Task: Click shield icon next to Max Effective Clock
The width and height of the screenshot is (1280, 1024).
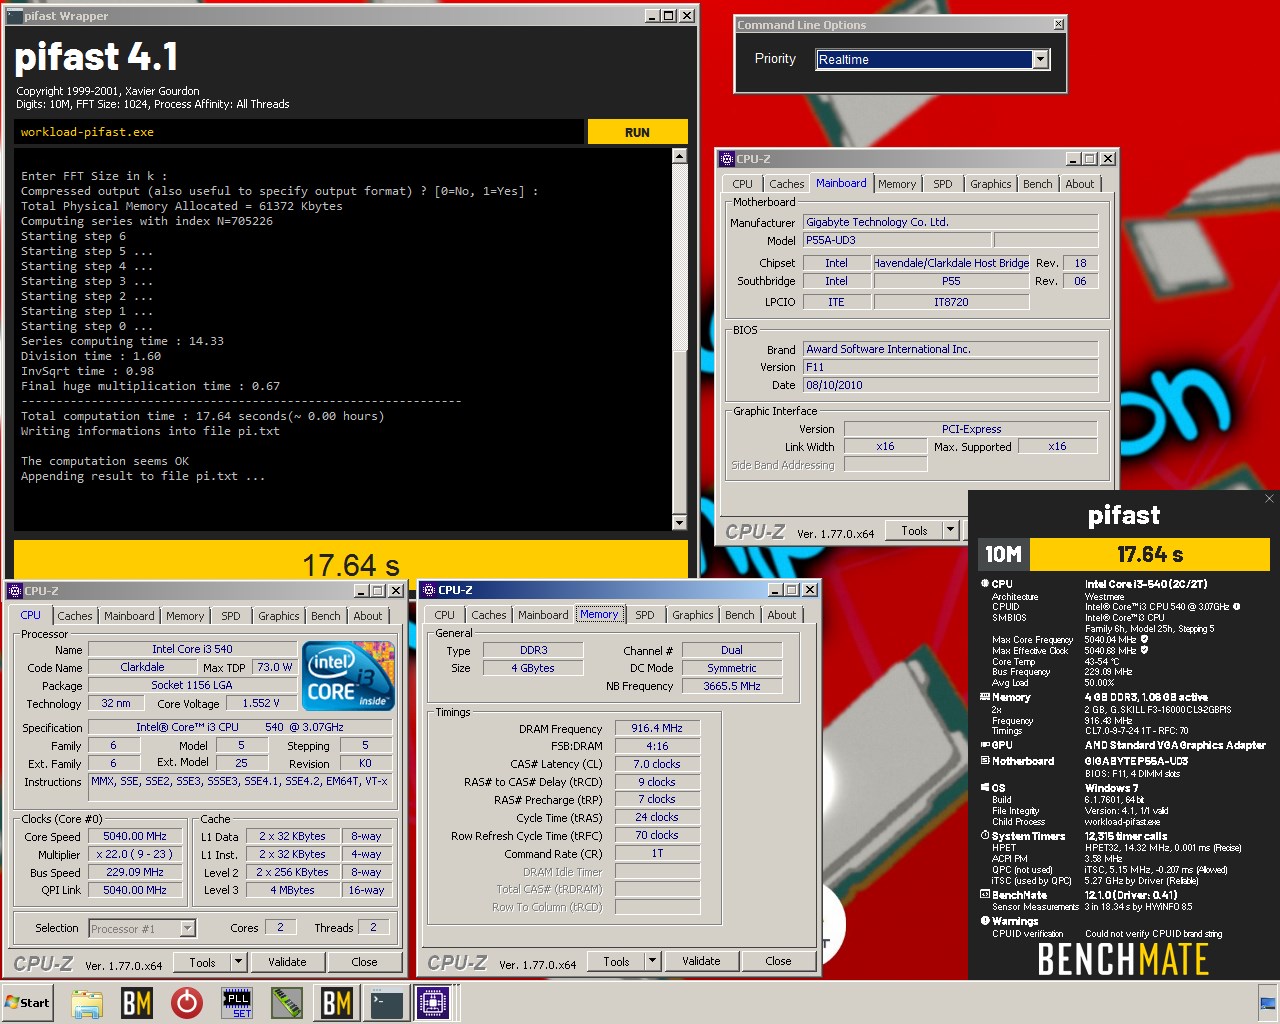Action: click(x=1144, y=650)
